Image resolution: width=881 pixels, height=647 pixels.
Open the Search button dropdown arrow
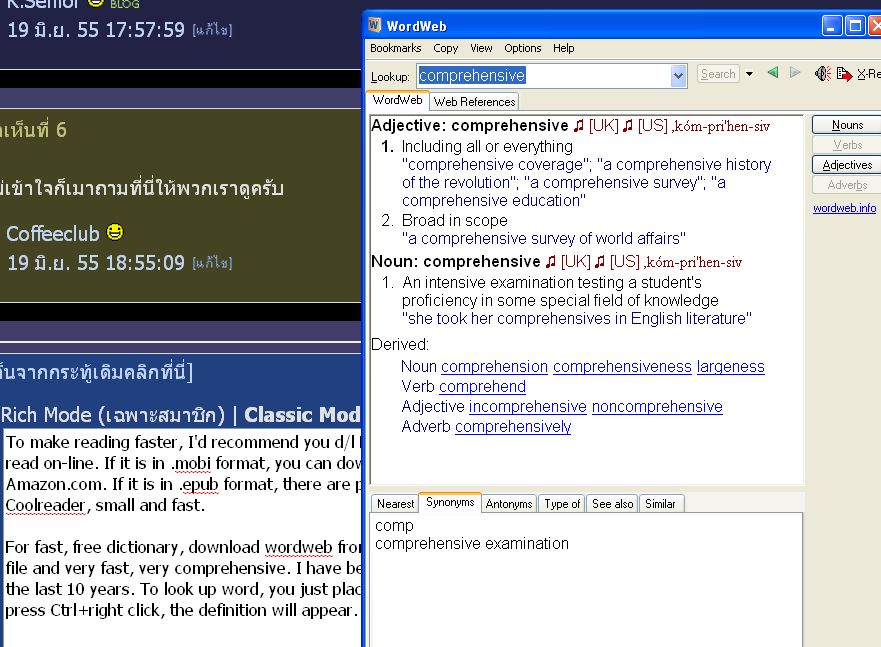(749, 74)
